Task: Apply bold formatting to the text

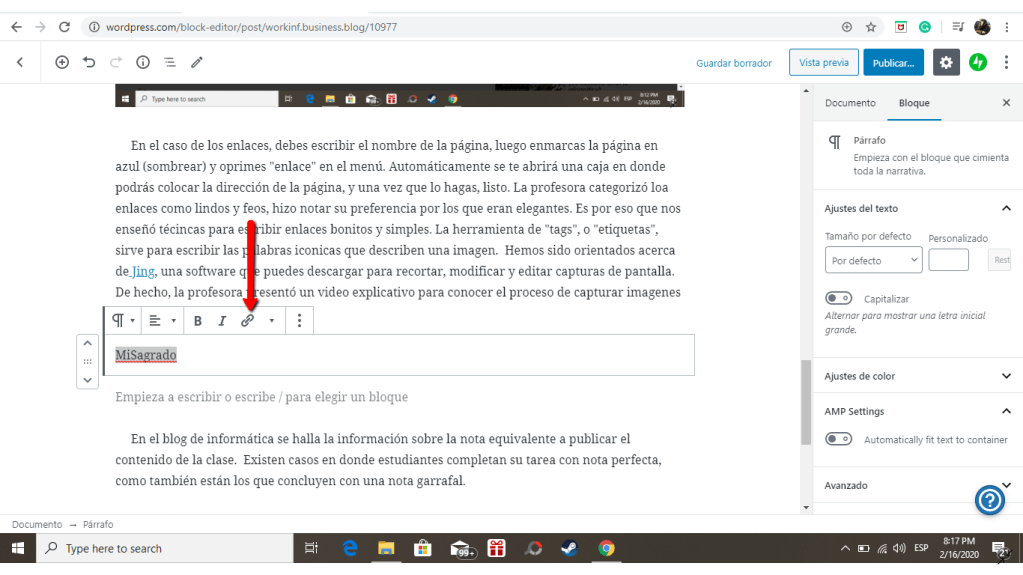Action: pyautogui.click(x=198, y=321)
